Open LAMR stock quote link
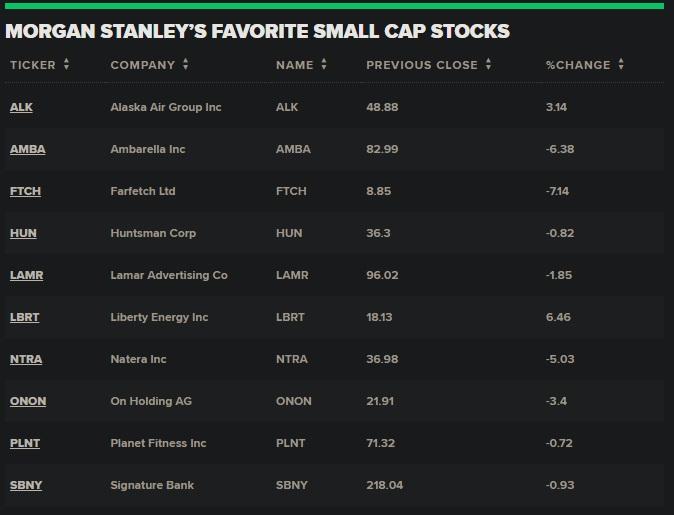This screenshot has height=515, width=674. pyautogui.click(x=26, y=275)
